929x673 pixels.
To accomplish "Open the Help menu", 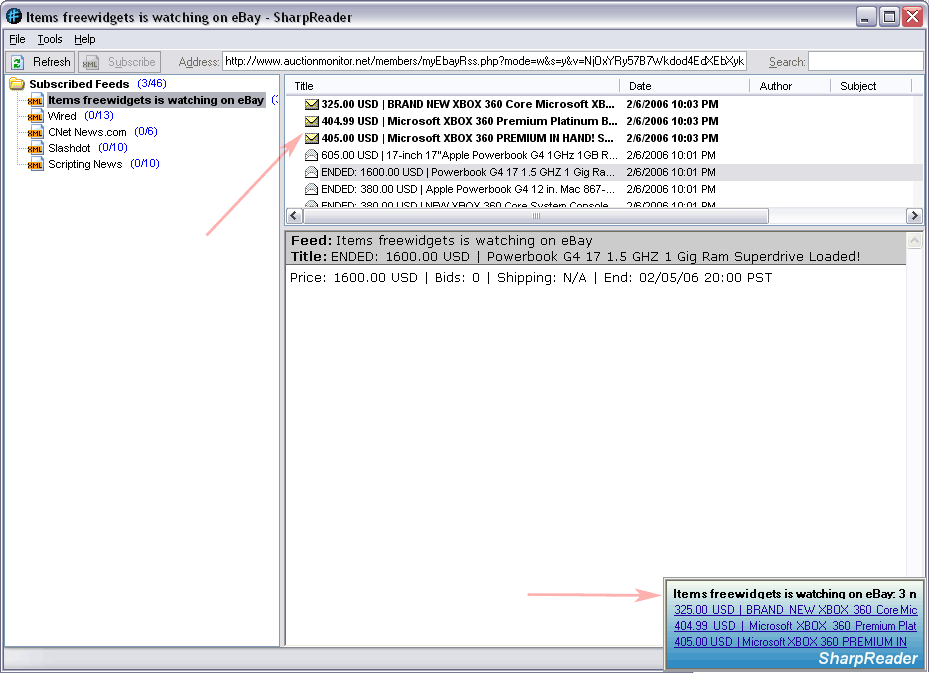I will pyautogui.click(x=85, y=39).
